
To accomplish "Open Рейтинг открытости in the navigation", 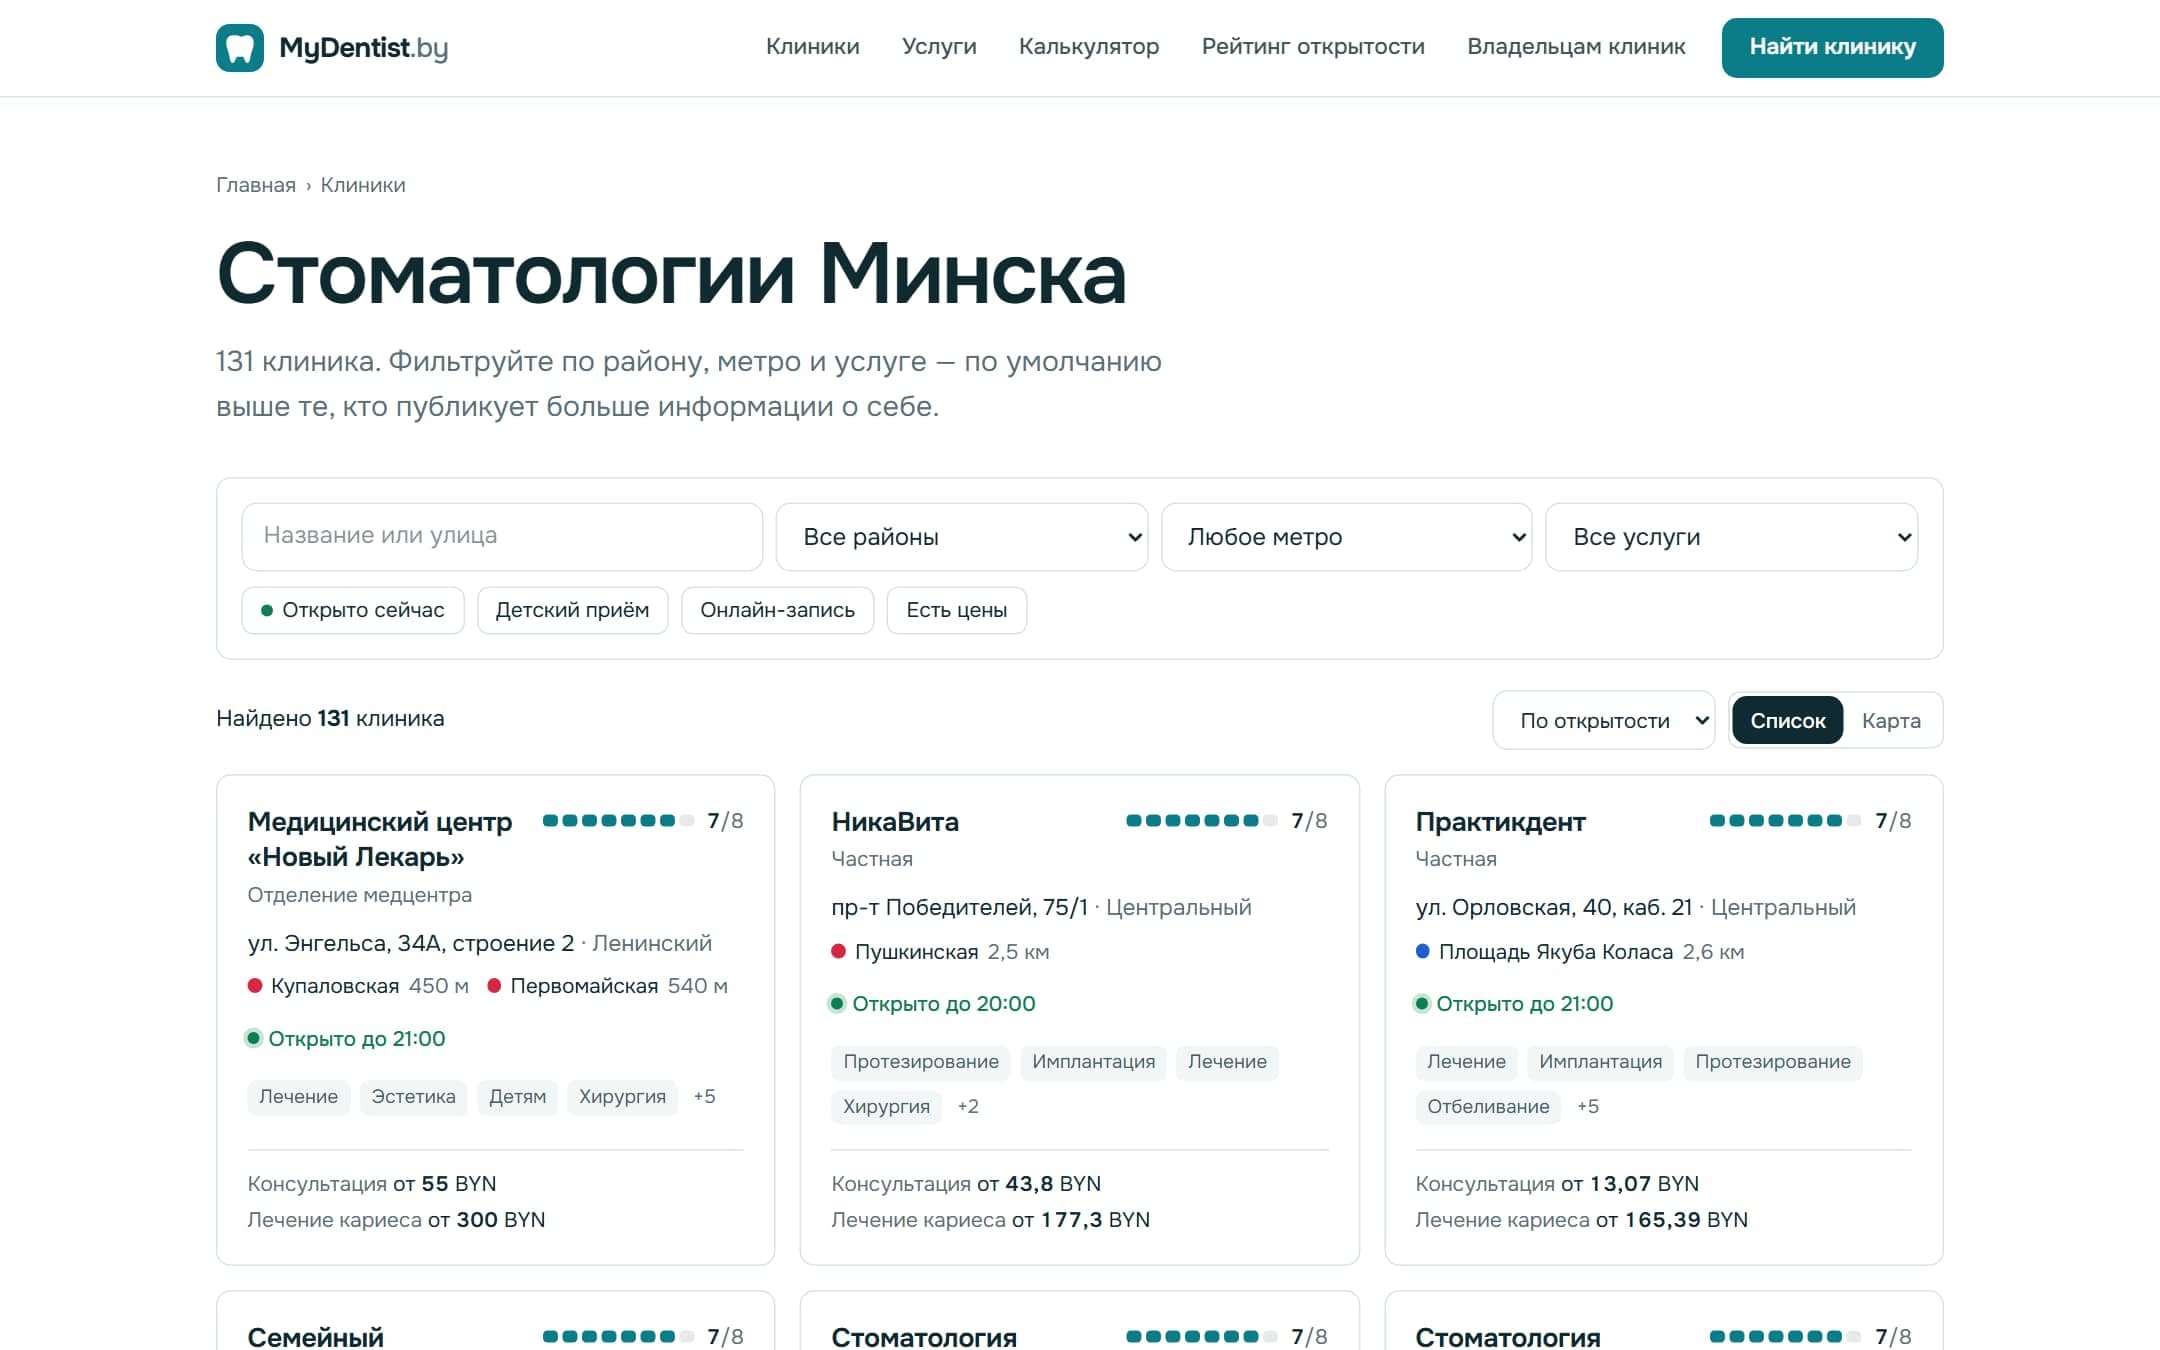I will coord(1313,47).
